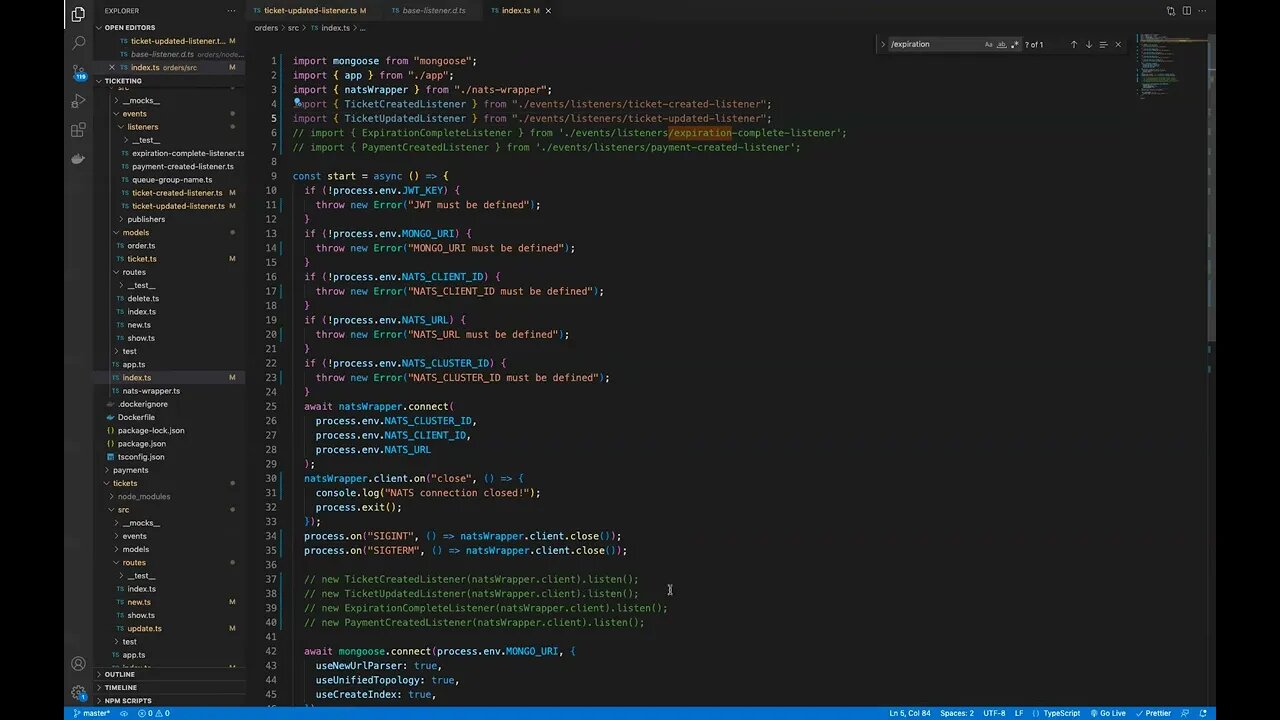Click Ln 5, Col 84 cursor position
This screenshot has width=1280, height=720.
[910, 713]
